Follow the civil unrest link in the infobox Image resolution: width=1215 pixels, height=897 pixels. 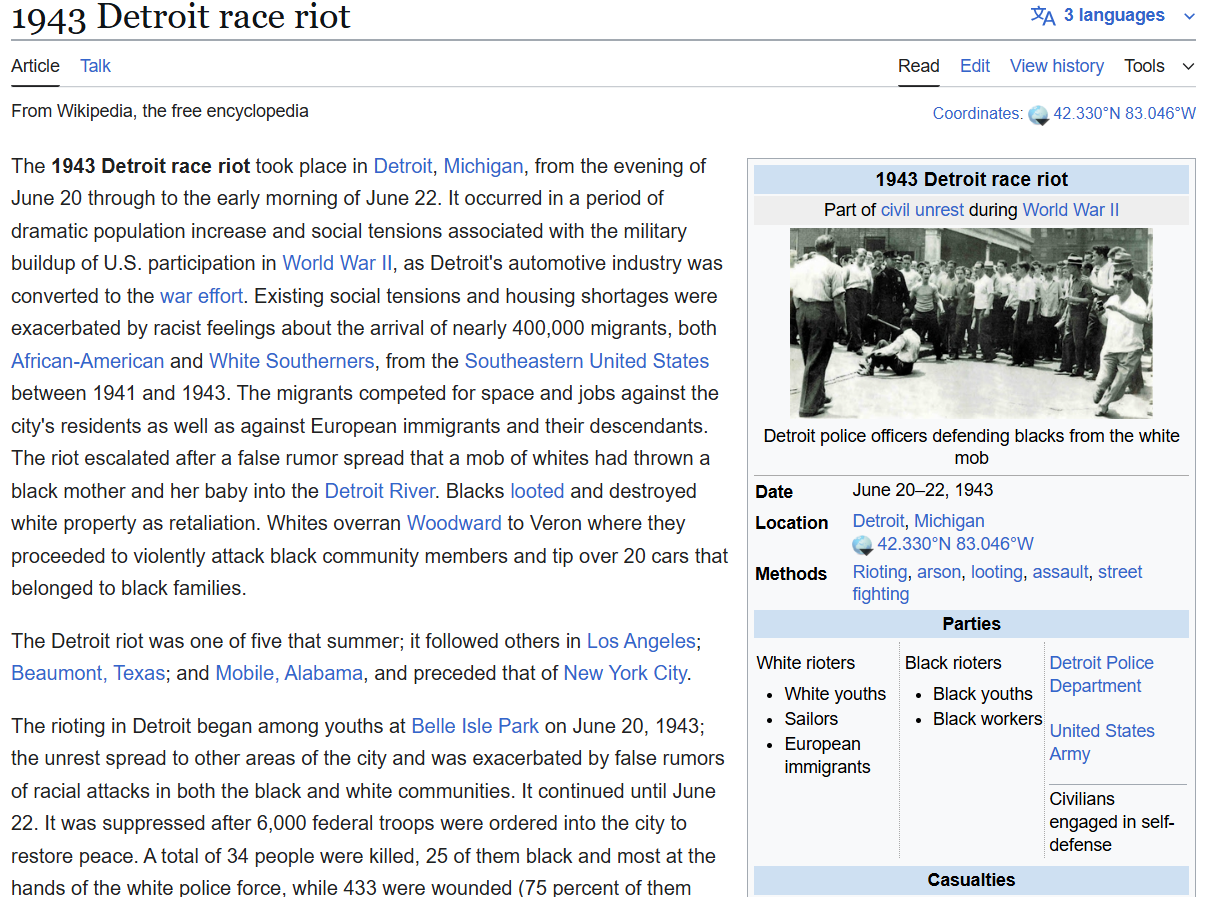point(922,210)
